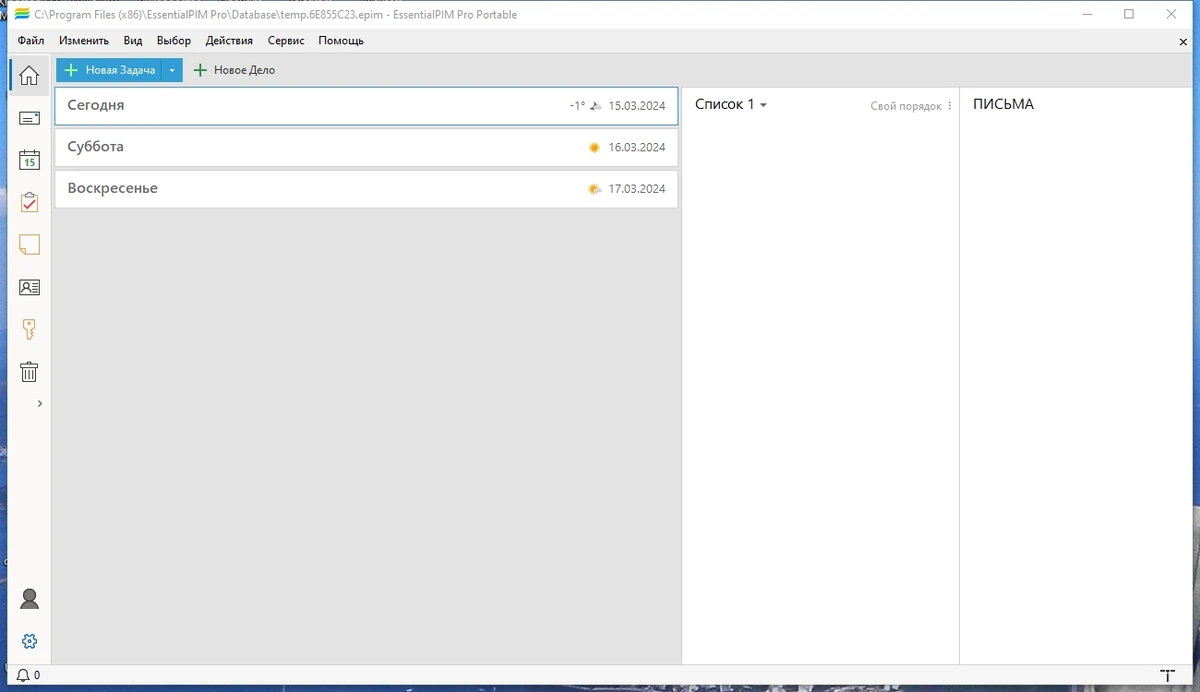The height and width of the screenshot is (692, 1200).
Task: Click the weather icon on Воскресенье row
Action: tap(595, 189)
